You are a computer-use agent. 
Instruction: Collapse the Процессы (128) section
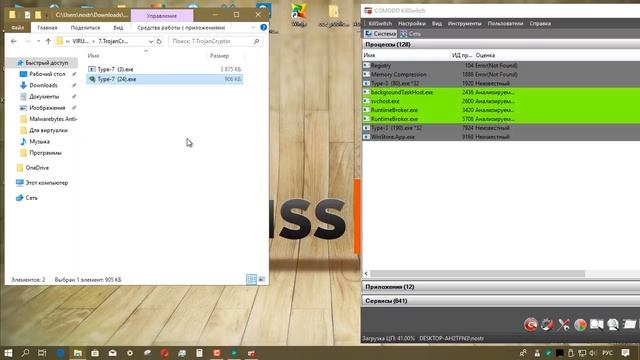501,44
